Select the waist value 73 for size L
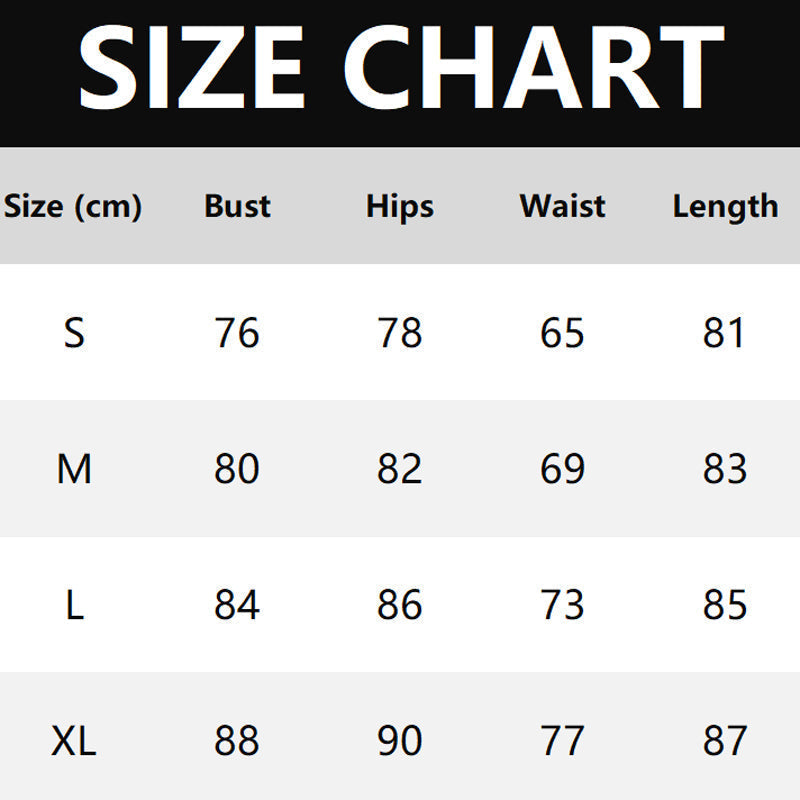 pos(562,605)
